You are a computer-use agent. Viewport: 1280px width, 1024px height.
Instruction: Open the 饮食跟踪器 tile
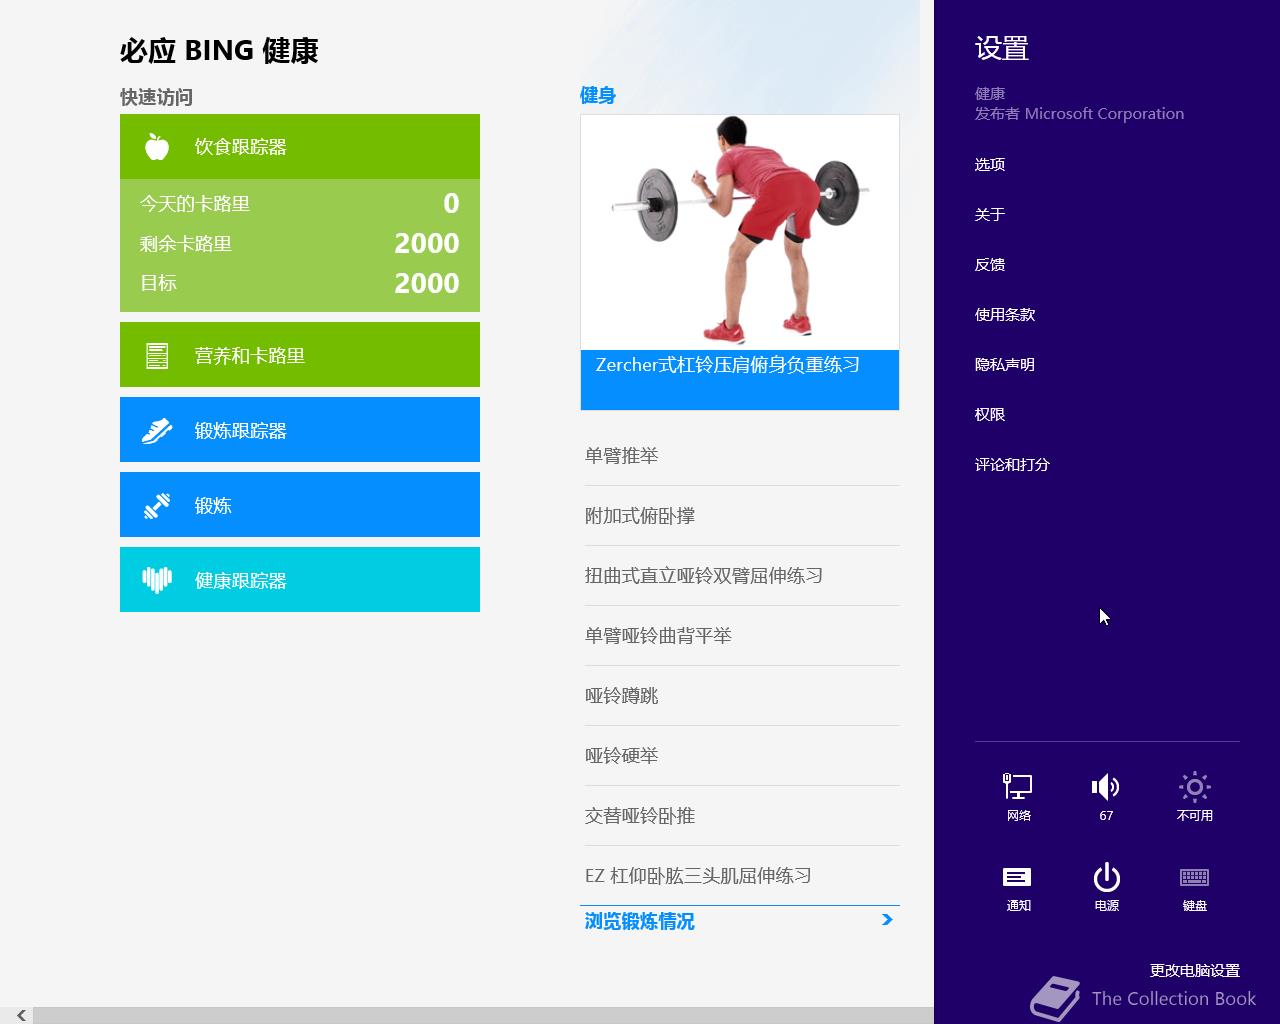(x=300, y=147)
